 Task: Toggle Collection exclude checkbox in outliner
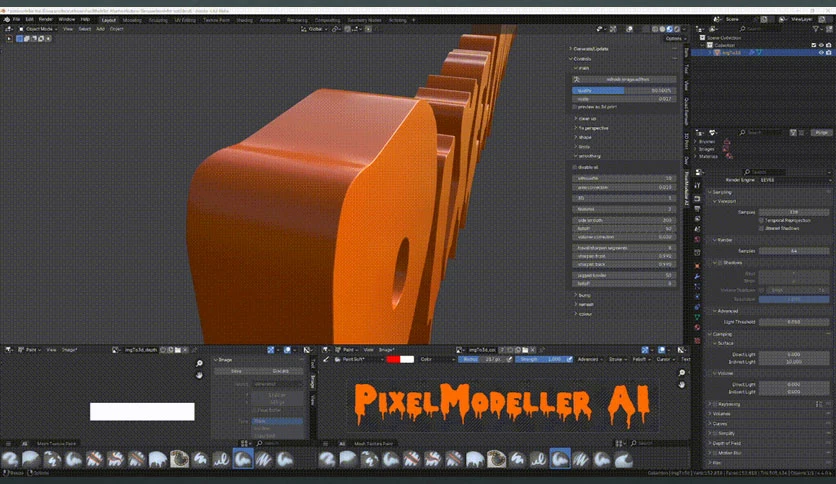814,45
